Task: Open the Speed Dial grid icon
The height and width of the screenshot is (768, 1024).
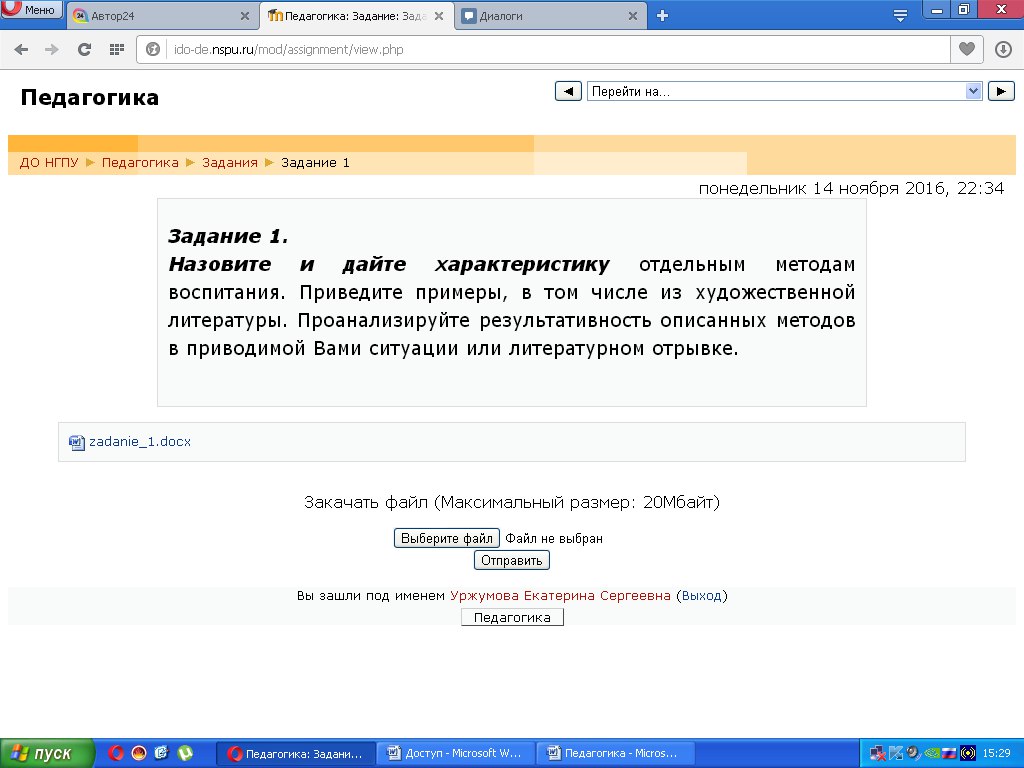Action: click(116, 49)
